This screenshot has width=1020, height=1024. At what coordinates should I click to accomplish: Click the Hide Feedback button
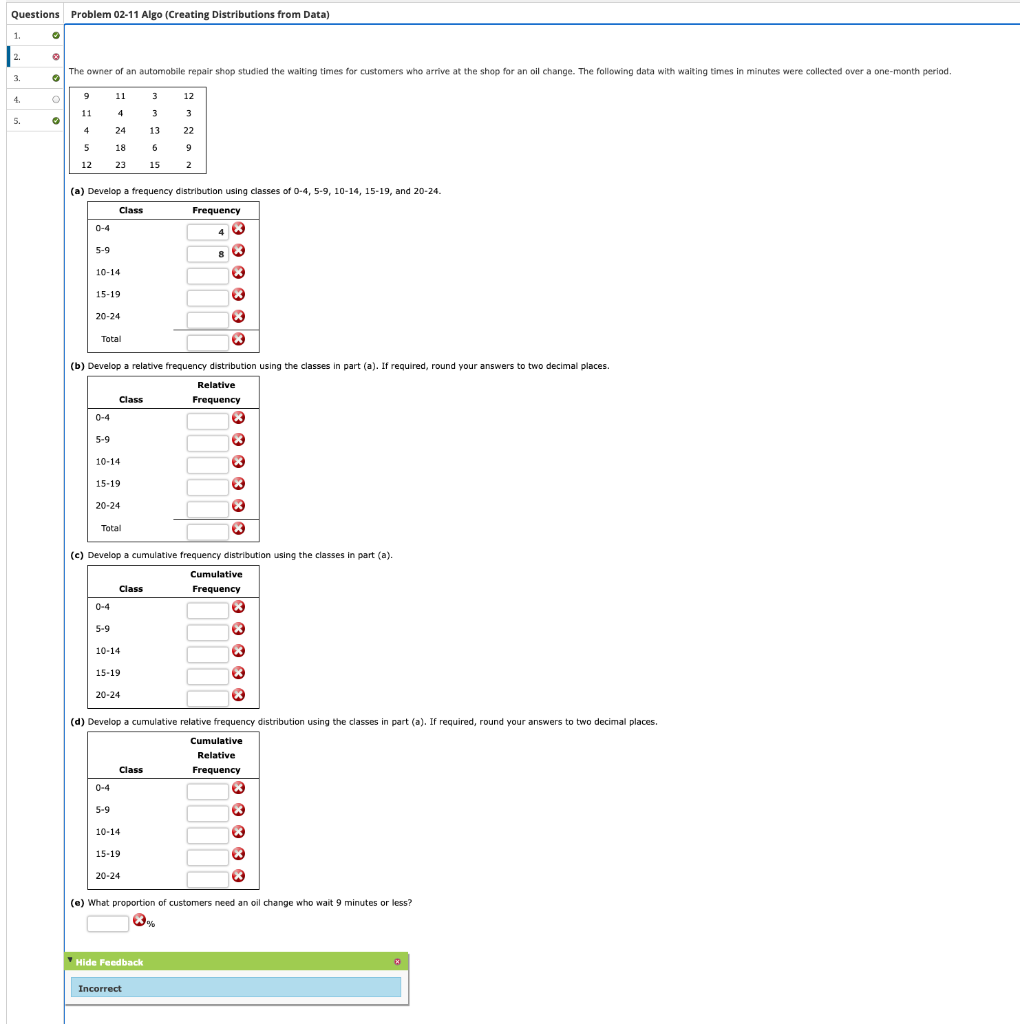[110, 961]
